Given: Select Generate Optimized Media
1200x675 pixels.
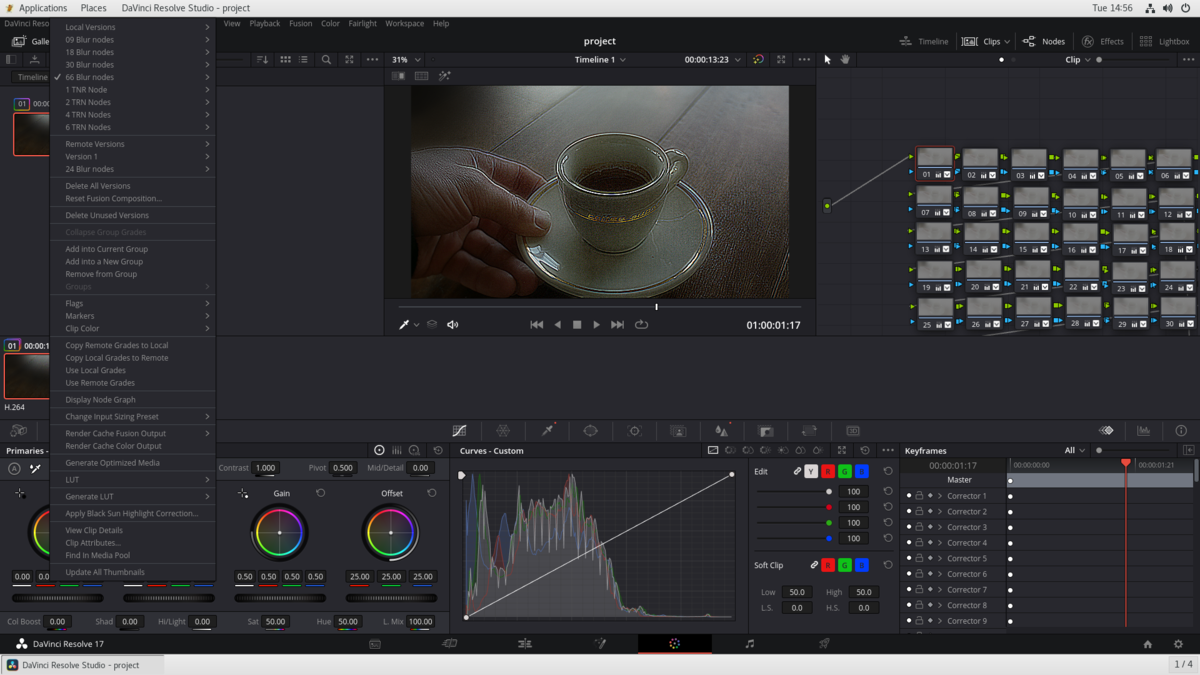Looking at the screenshot, I should point(133,463).
